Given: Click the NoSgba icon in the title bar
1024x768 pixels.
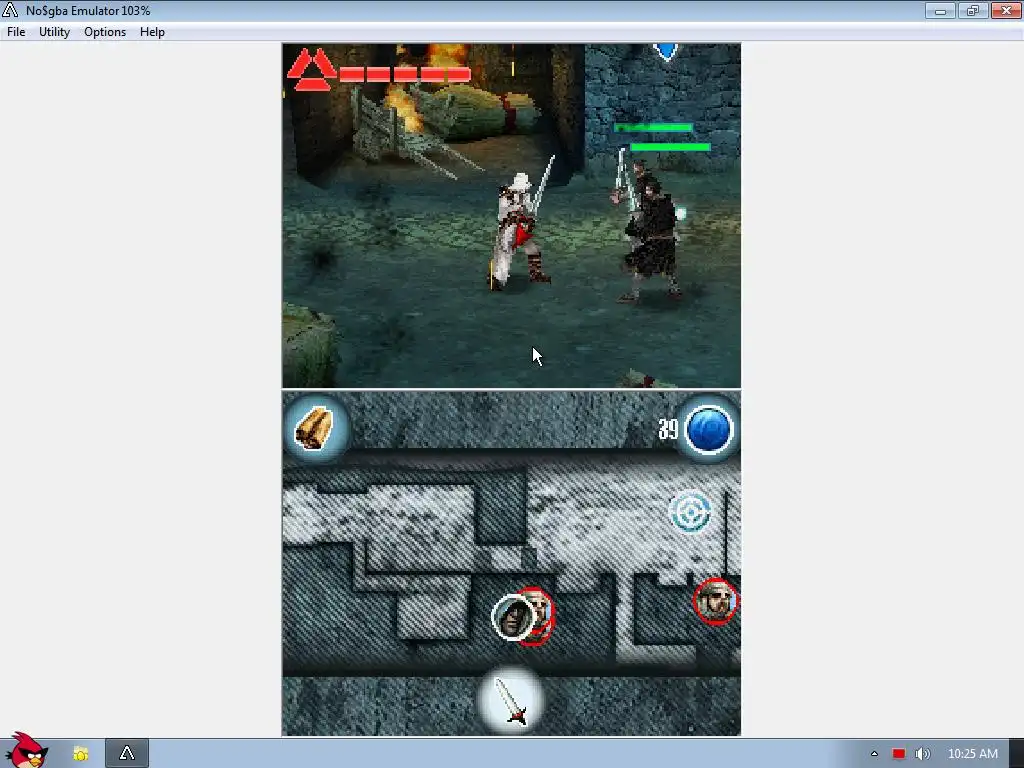Looking at the screenshot, I should point(10,10).
